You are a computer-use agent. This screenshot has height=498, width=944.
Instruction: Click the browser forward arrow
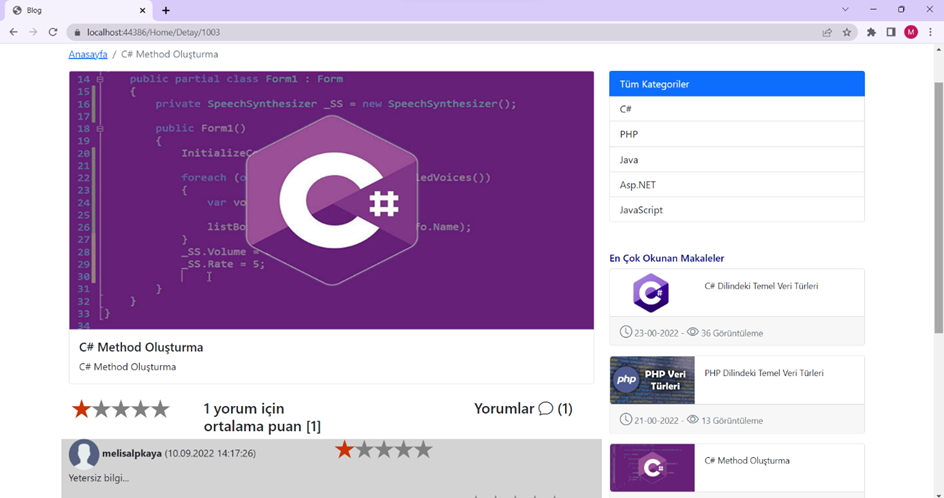(x=33, y=32)
